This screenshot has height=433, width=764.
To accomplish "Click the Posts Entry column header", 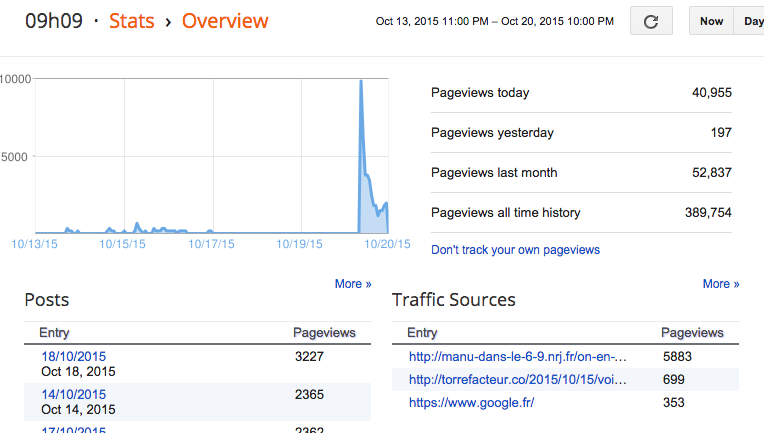I will point(54,333).
